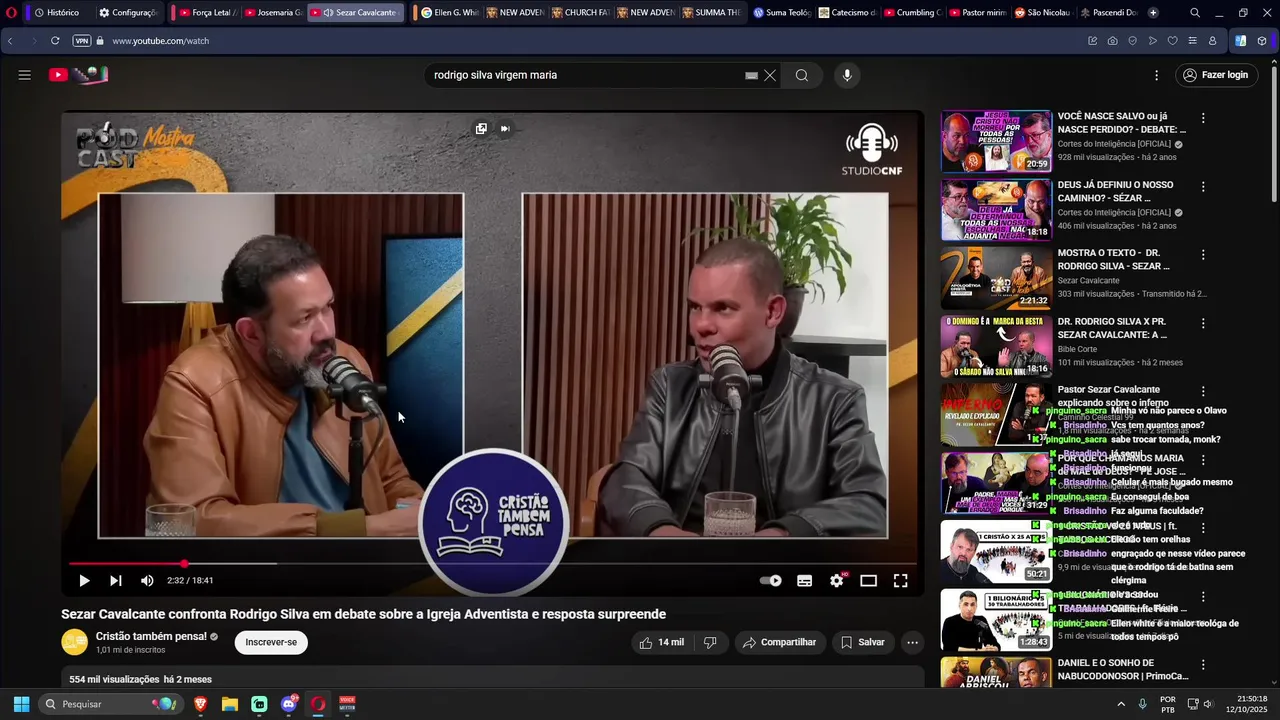The width and height of the screenshot is (1280, 720).
Task: Play the video with the play button
Action: click(x=84, y=580)
